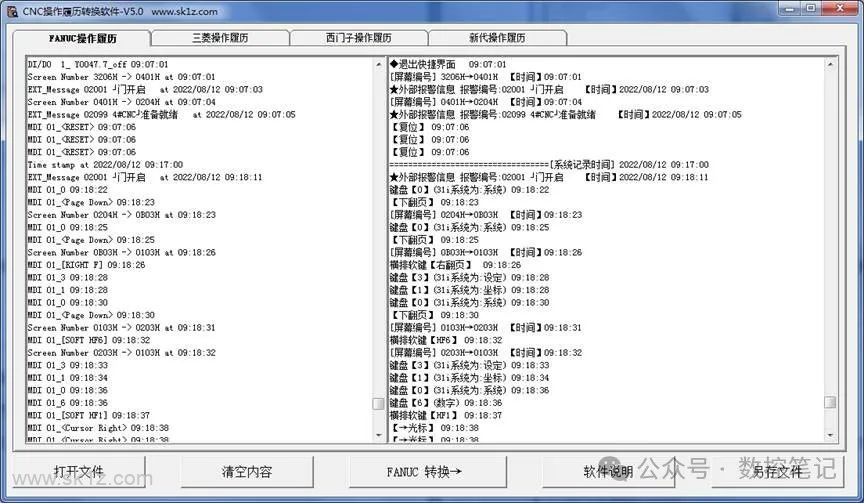
Task: Click right pane scrollbar down arrow
Action: tap(830, 435)
